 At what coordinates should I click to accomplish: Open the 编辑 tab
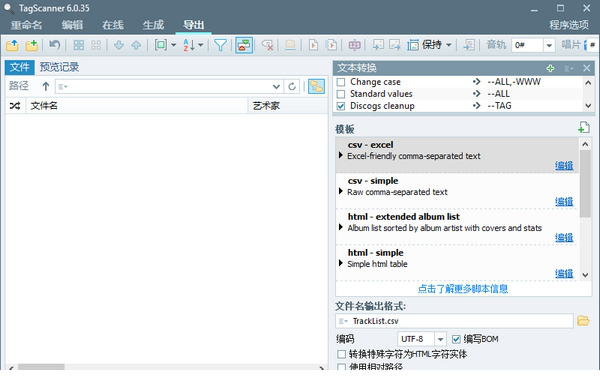[72, 25]
